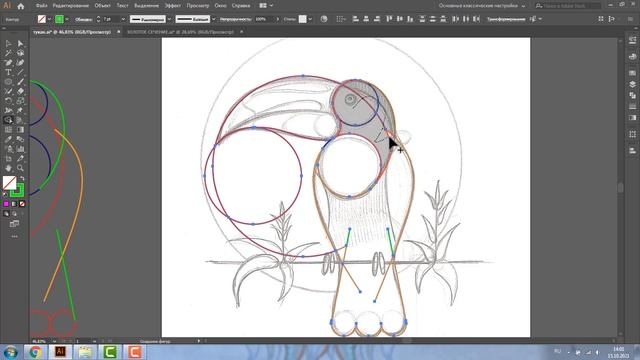Open the brush definition dropdown
The image size is (640, 360).
(213, 19)
